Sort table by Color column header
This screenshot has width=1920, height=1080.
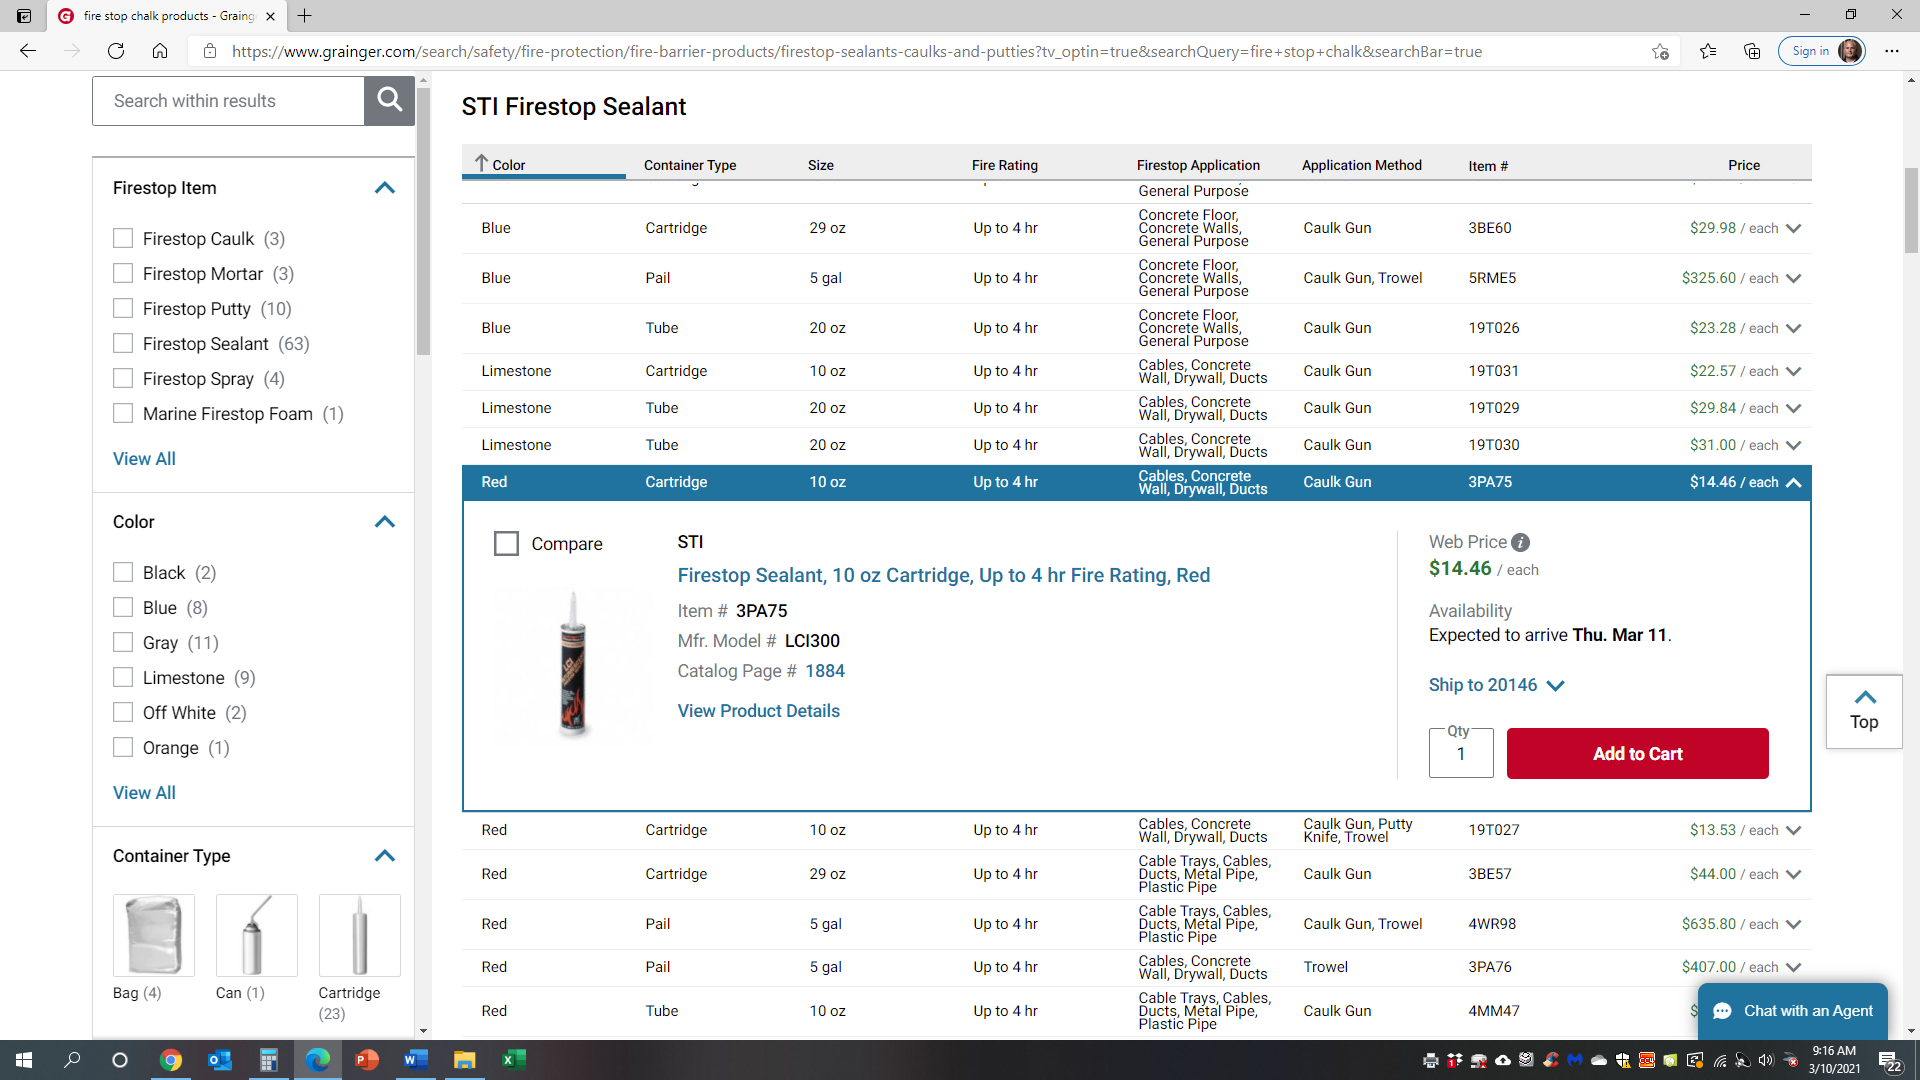[508, 165]
